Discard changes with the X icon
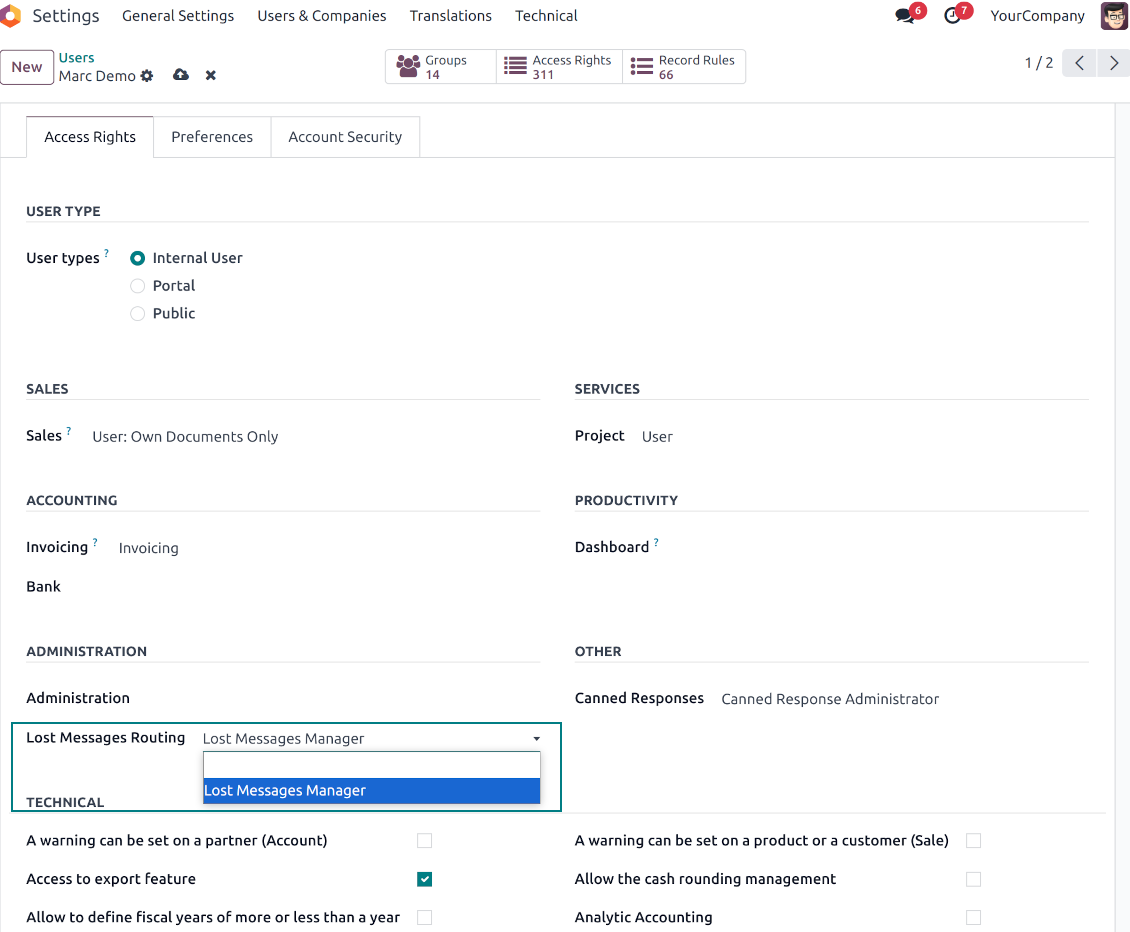The image size is (1130, 932). (211, 76)
